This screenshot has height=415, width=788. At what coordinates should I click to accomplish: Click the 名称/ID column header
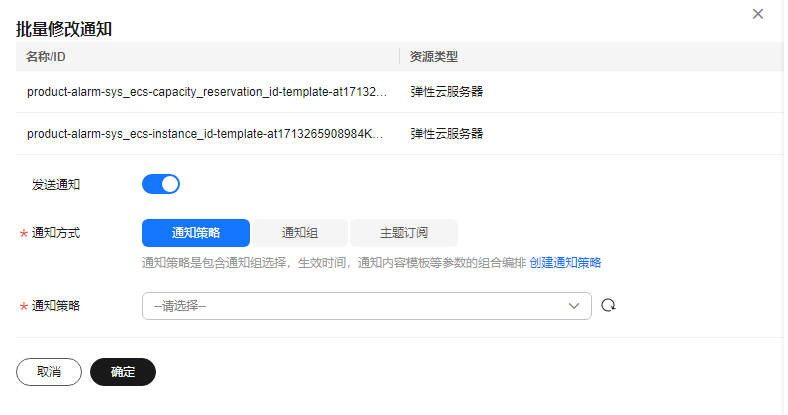[46, 57]
